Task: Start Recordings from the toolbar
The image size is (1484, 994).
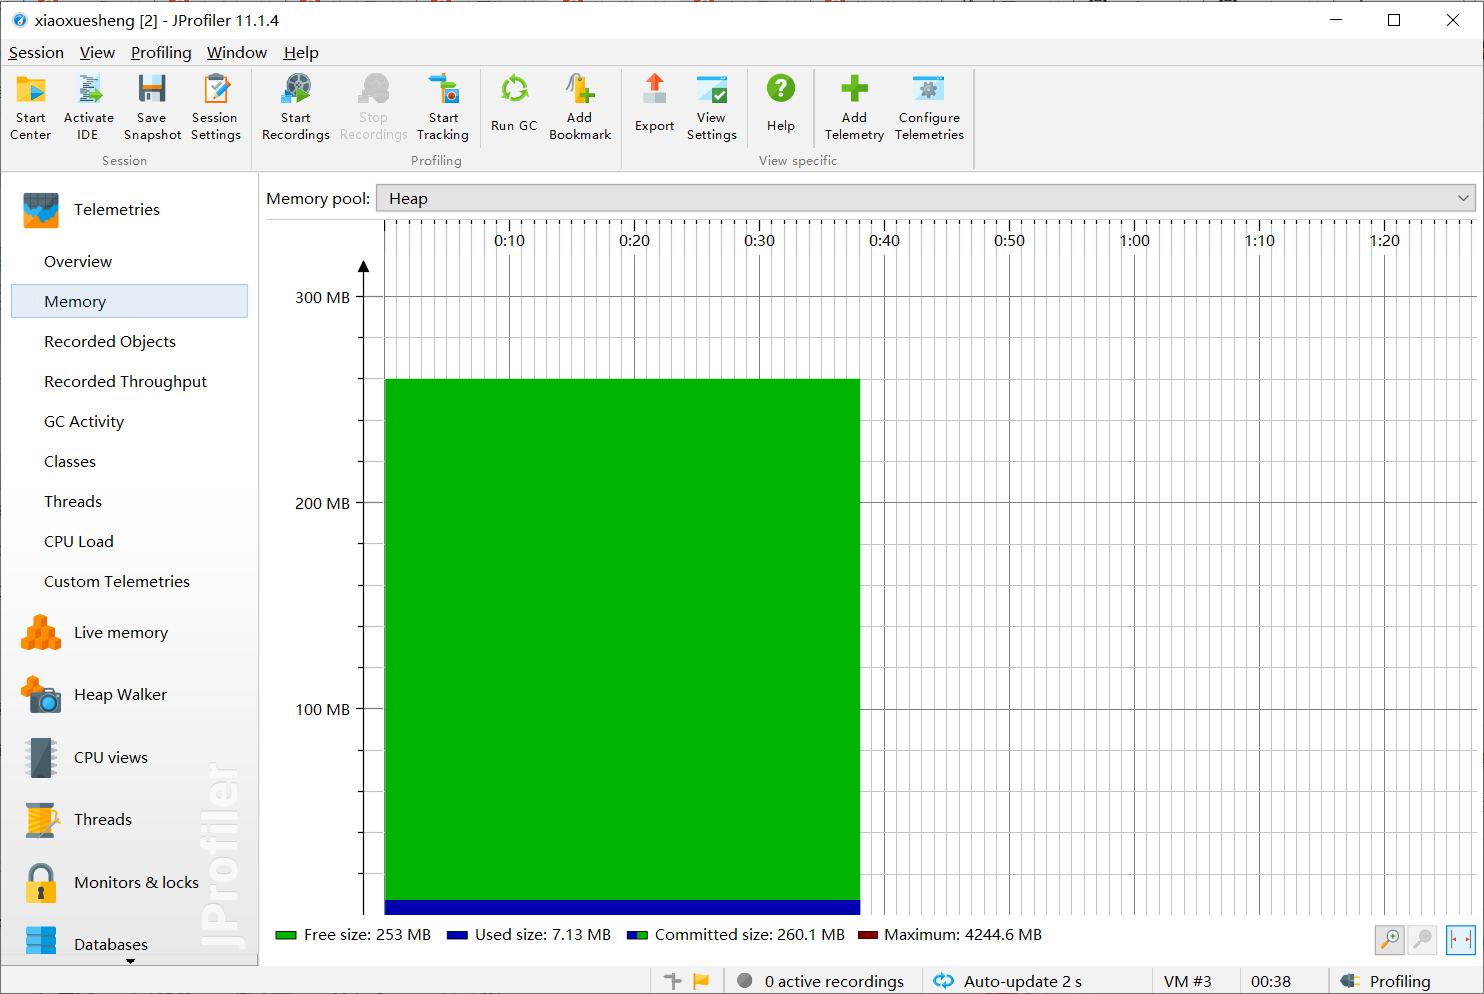Action: click(296, 107)
